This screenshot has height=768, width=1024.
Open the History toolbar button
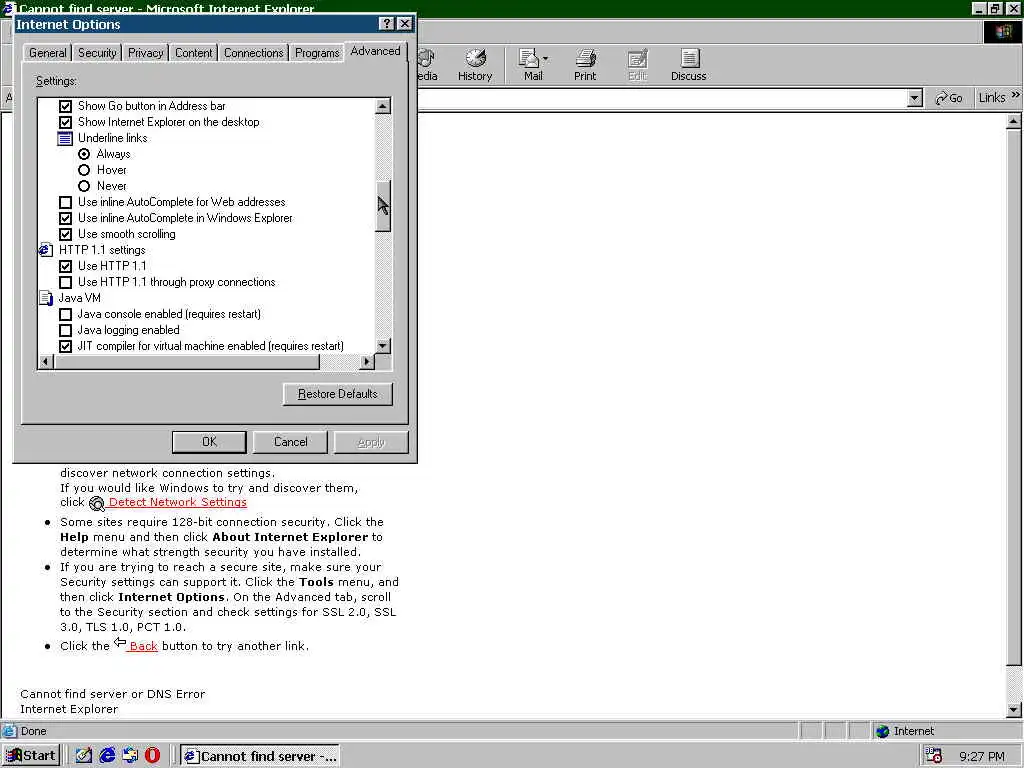point(475,65)
